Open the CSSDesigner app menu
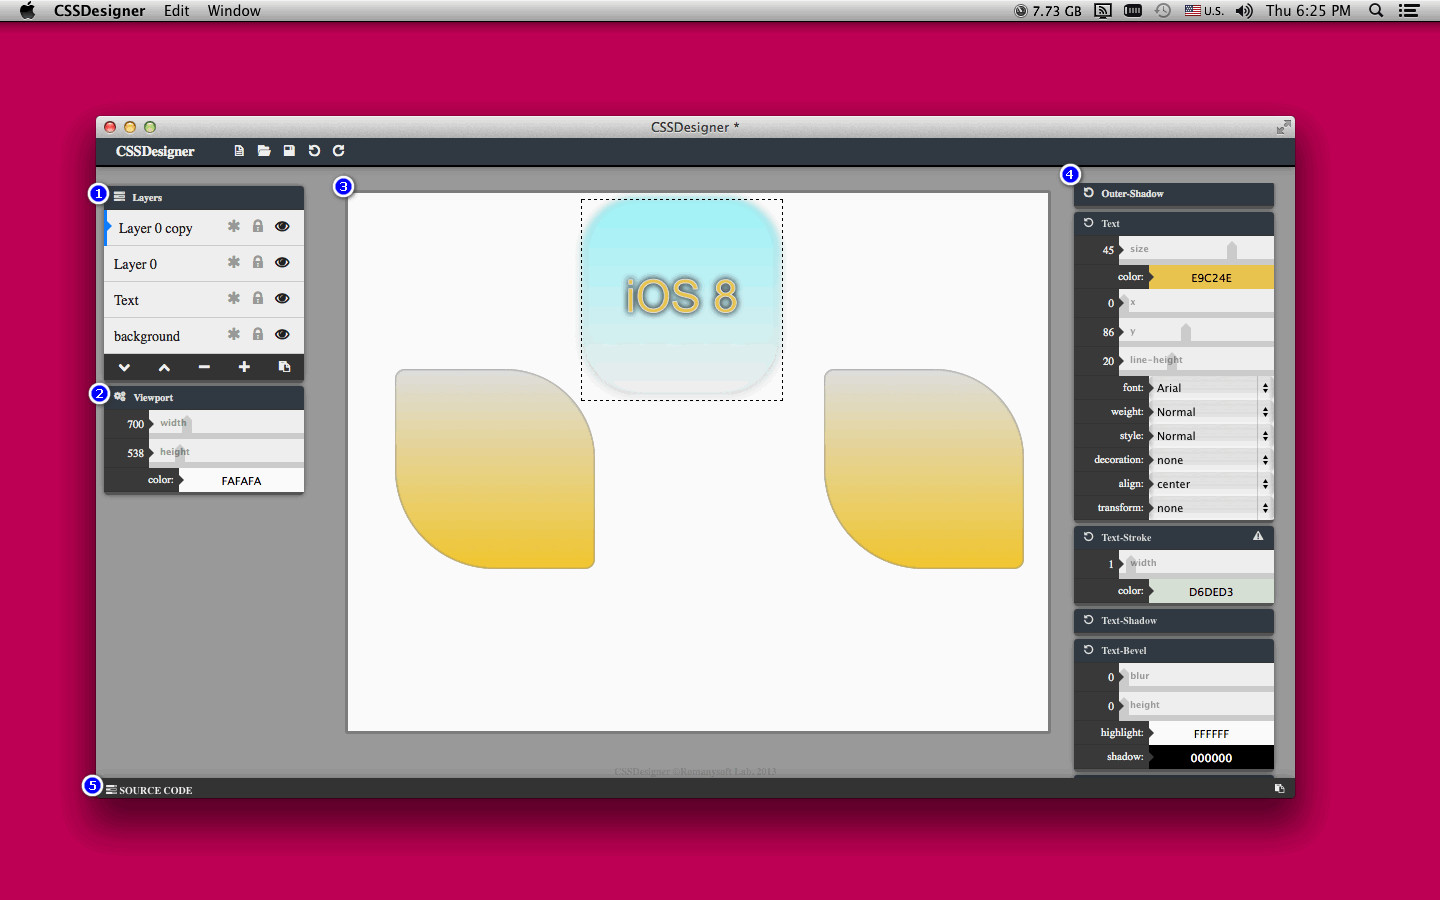The height and width of the screenshot is (900, 1440). [99, 11]
